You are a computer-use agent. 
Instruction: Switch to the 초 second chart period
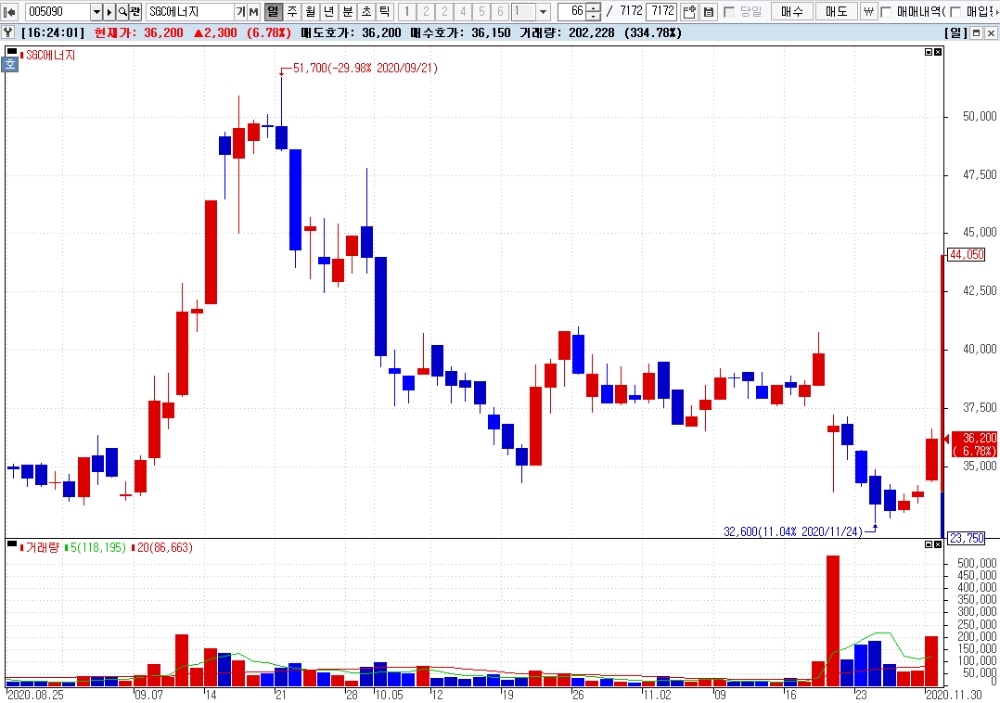(x=366, y=11)
